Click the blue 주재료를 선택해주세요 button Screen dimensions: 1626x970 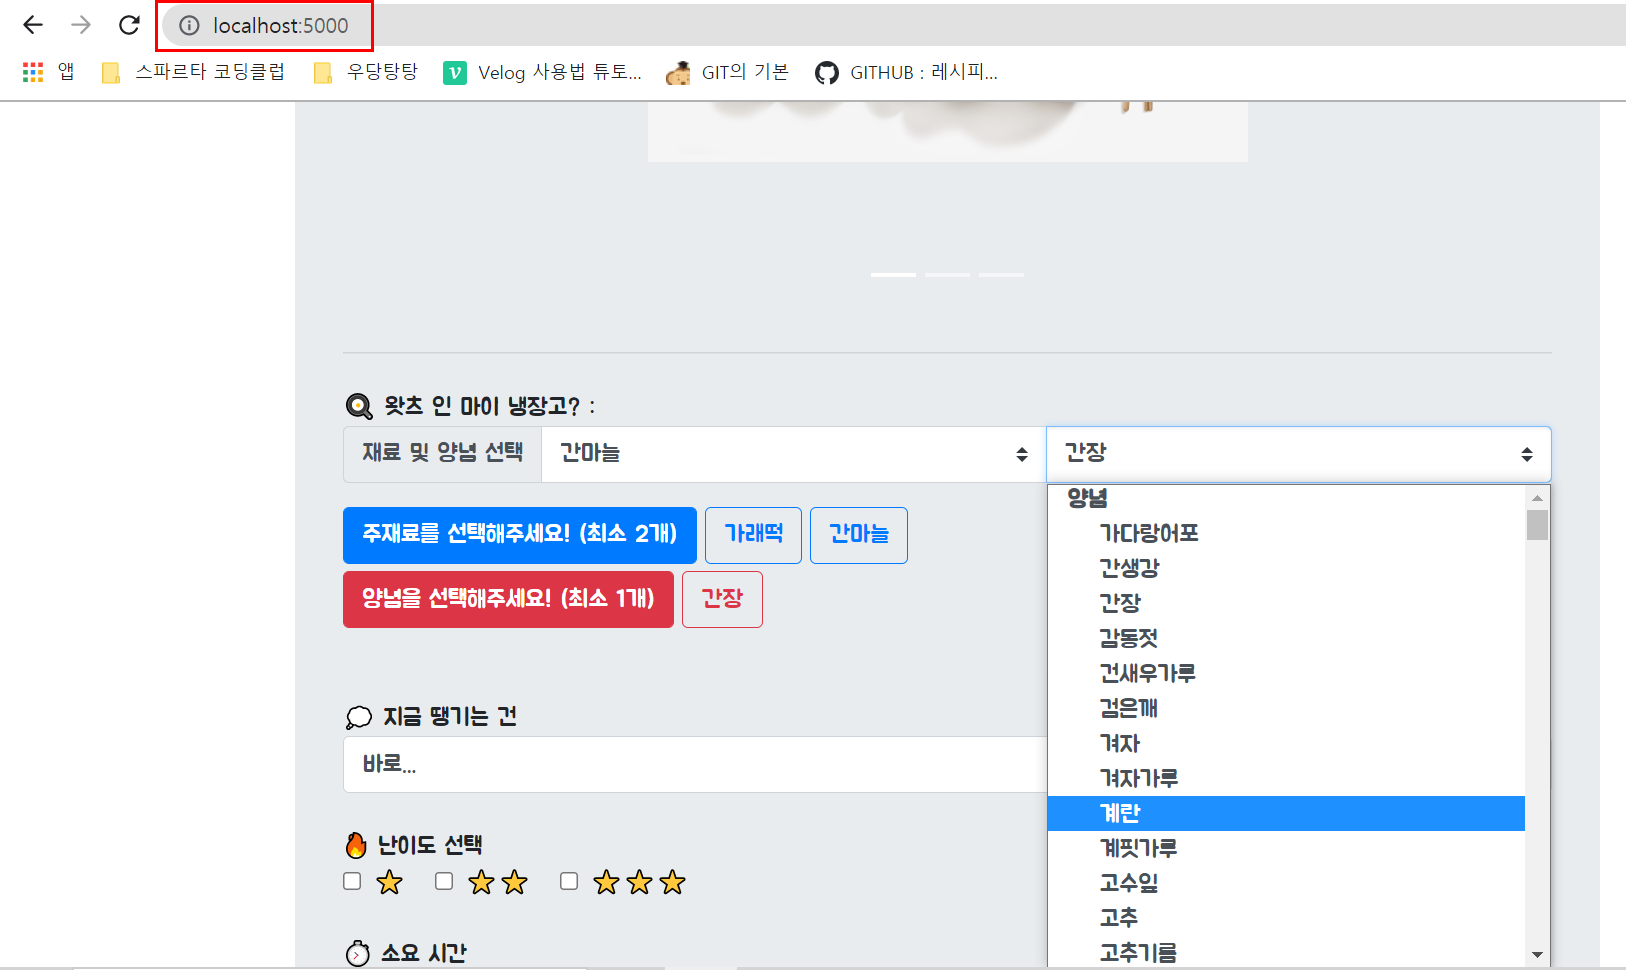tap(520, 535)
